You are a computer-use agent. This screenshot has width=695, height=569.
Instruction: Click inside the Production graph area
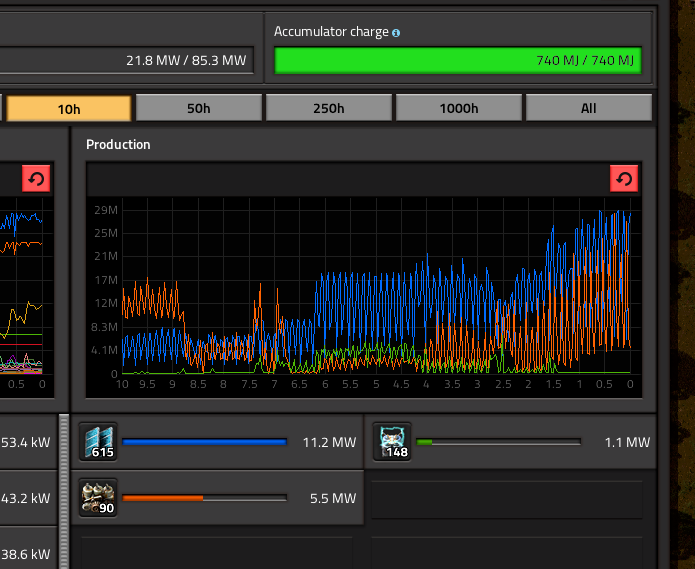click(376, 290)
